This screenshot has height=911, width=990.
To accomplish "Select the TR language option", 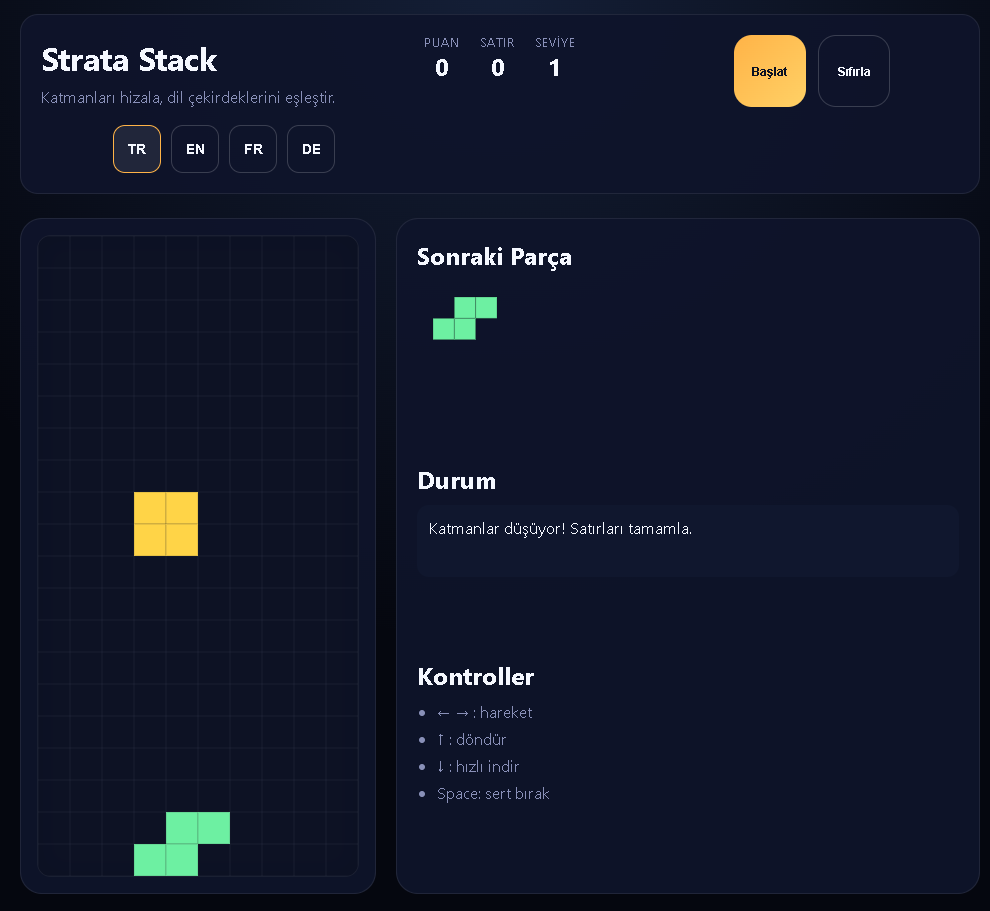I will point(137,149).
